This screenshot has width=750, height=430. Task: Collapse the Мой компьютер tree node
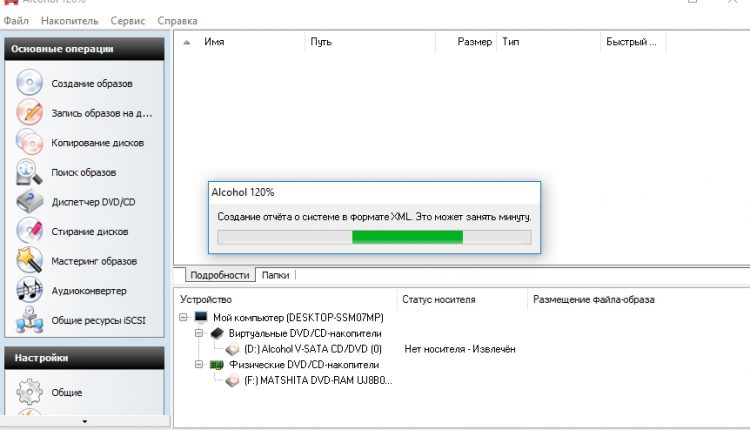(183, 317)
